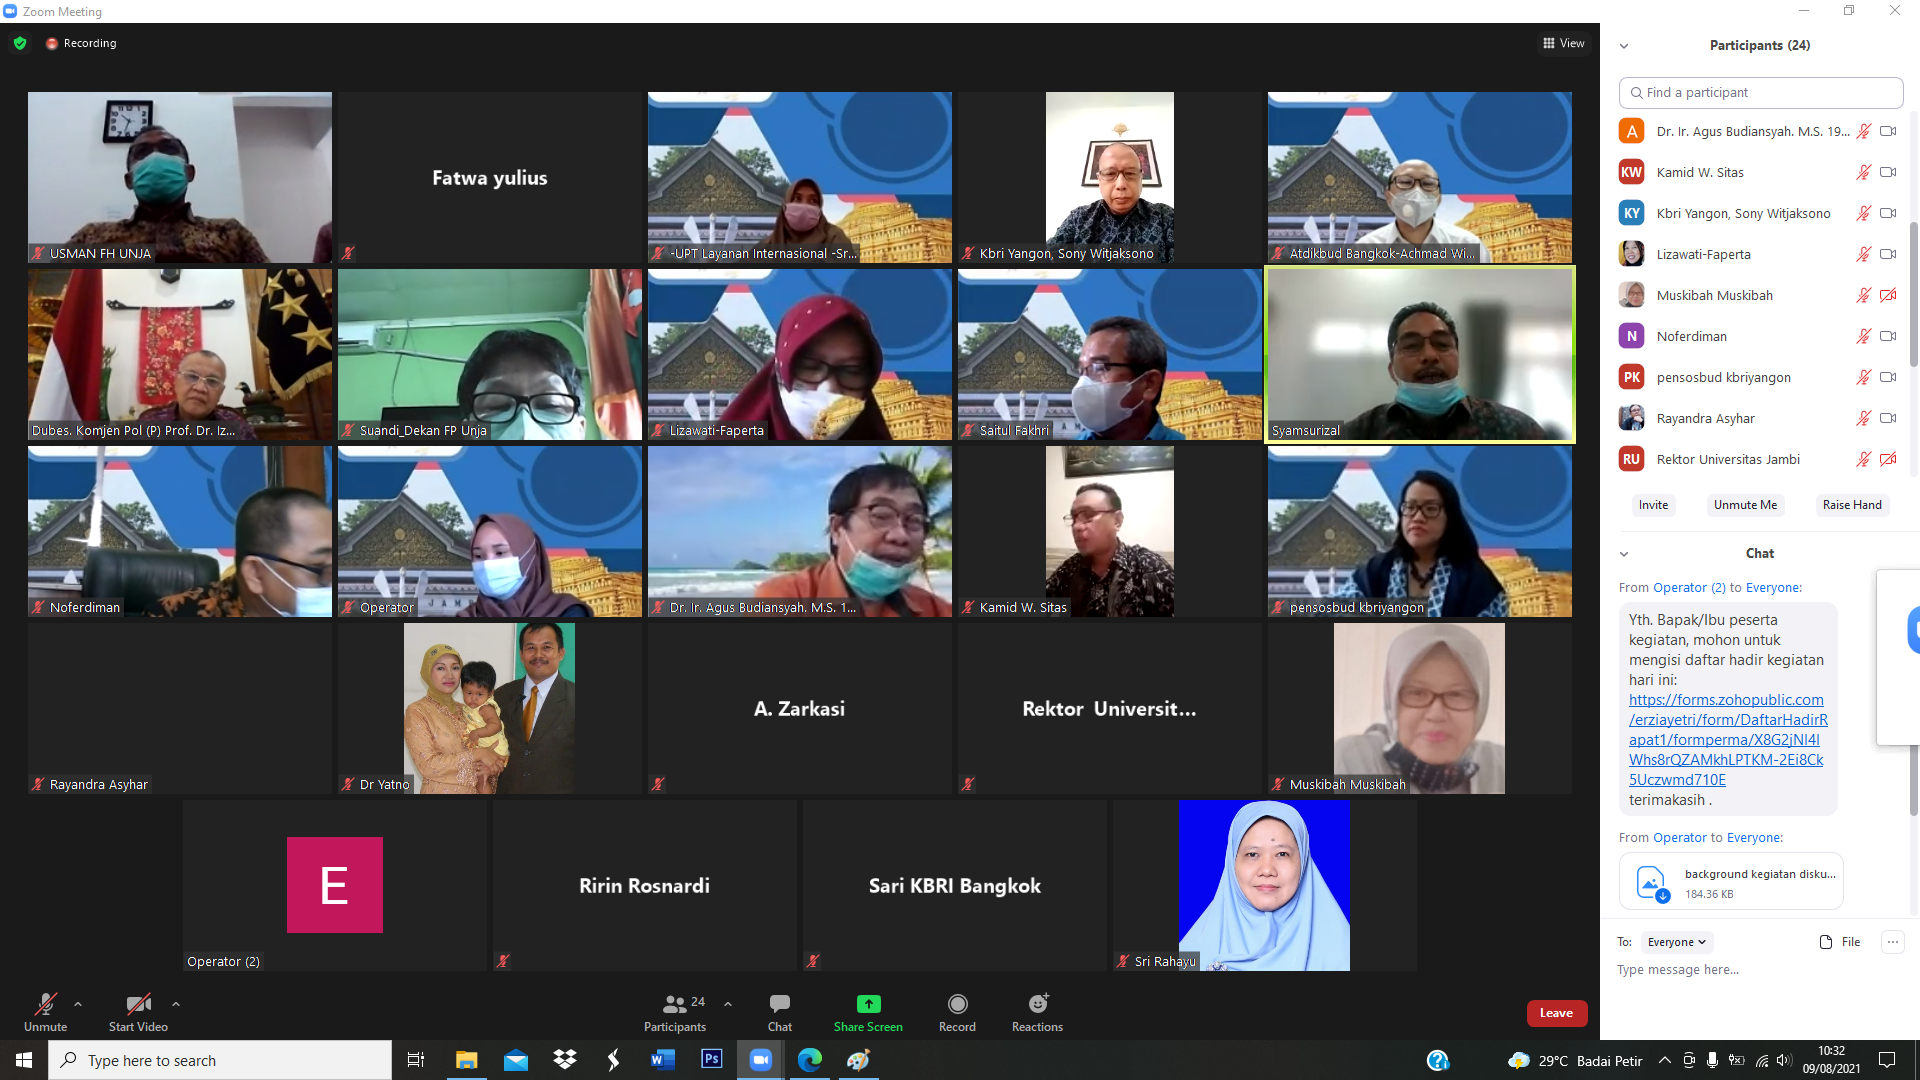
Task: Unmute your microphone
Action: (x=45, y=1005)
